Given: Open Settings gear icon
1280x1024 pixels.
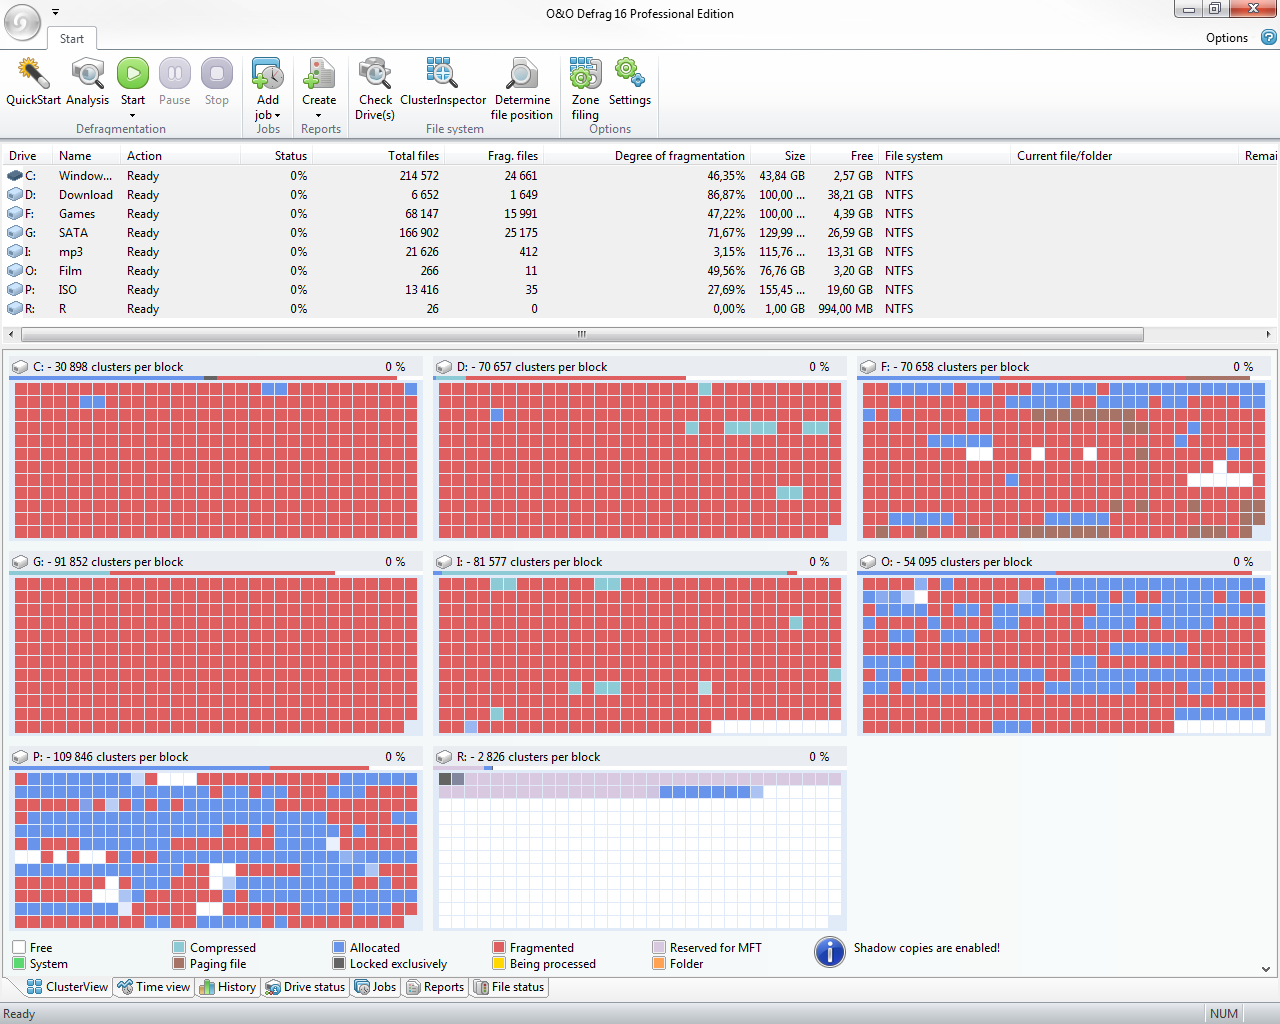Looking at the screenshot, I should 630,73.
